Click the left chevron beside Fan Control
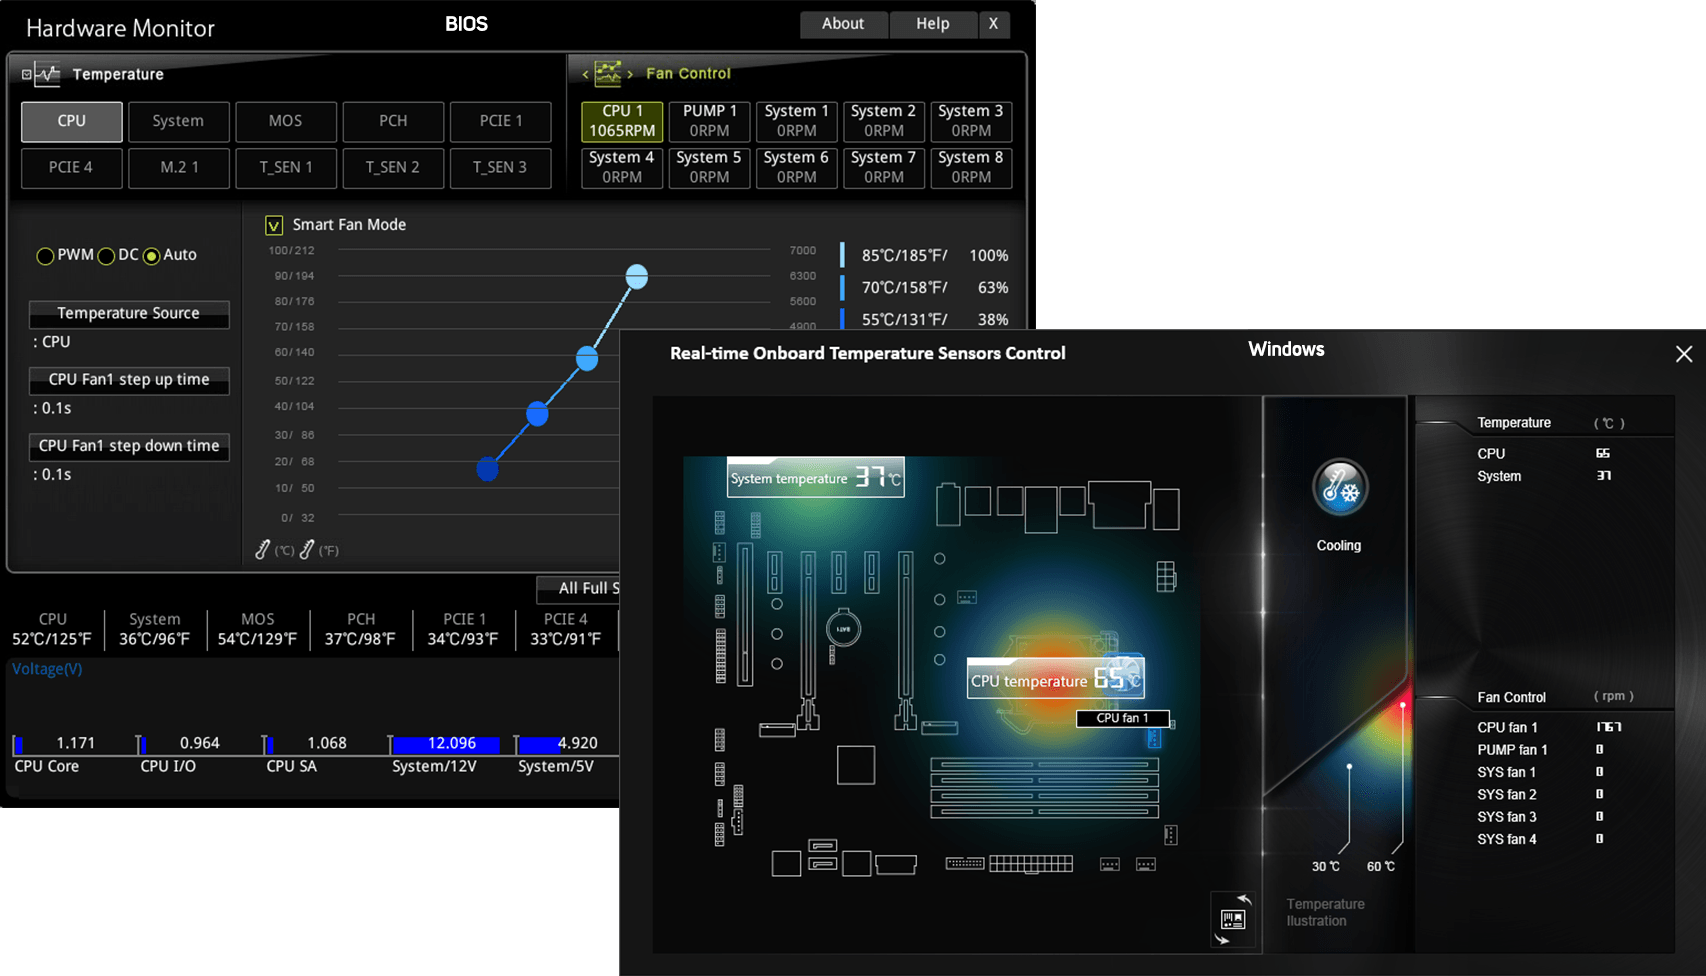The width and height of the screenshot is (1706, 976). [x=585, y=74]
